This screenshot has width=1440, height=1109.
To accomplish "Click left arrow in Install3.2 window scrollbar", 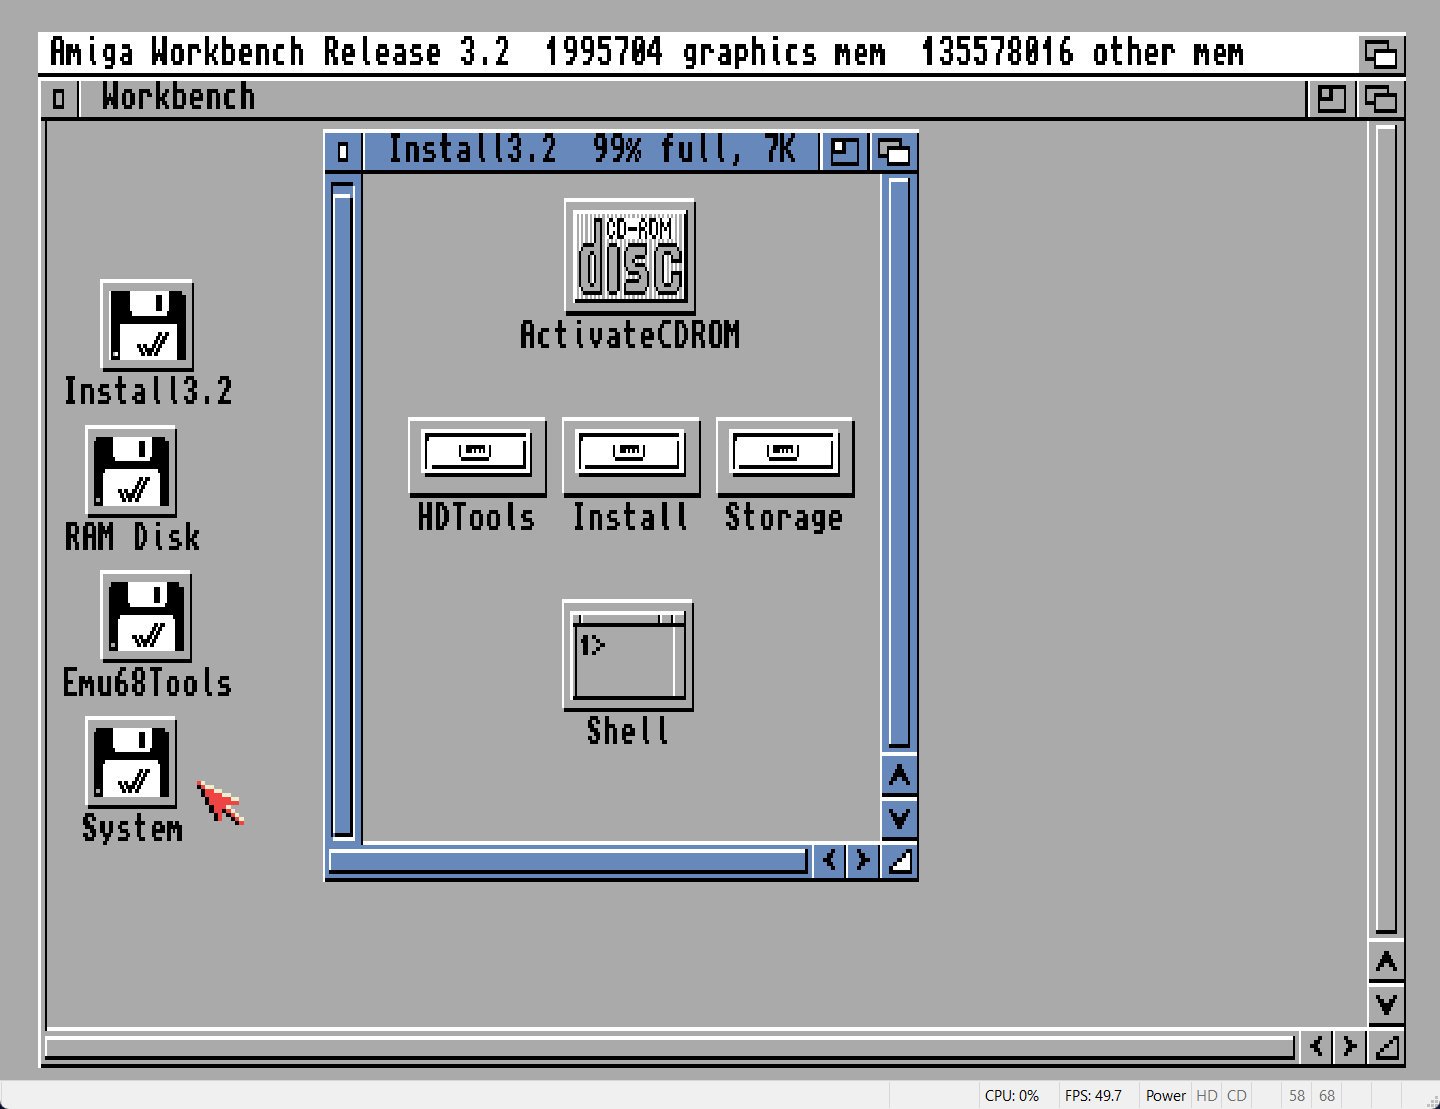I will coord(829,860).
